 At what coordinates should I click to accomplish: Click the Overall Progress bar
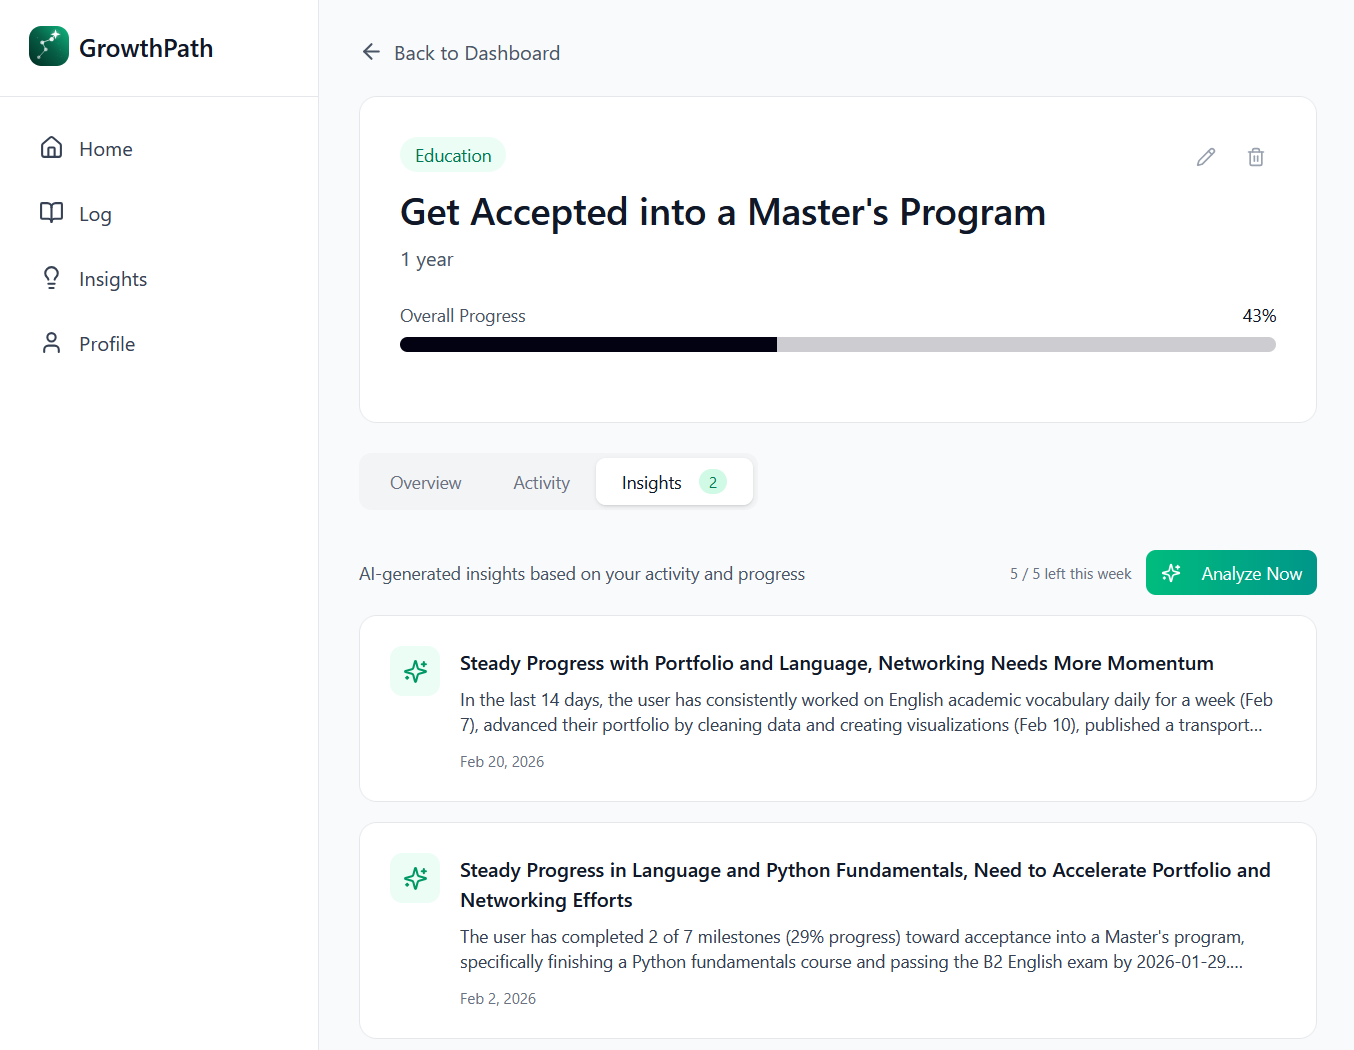coord(837,345)
